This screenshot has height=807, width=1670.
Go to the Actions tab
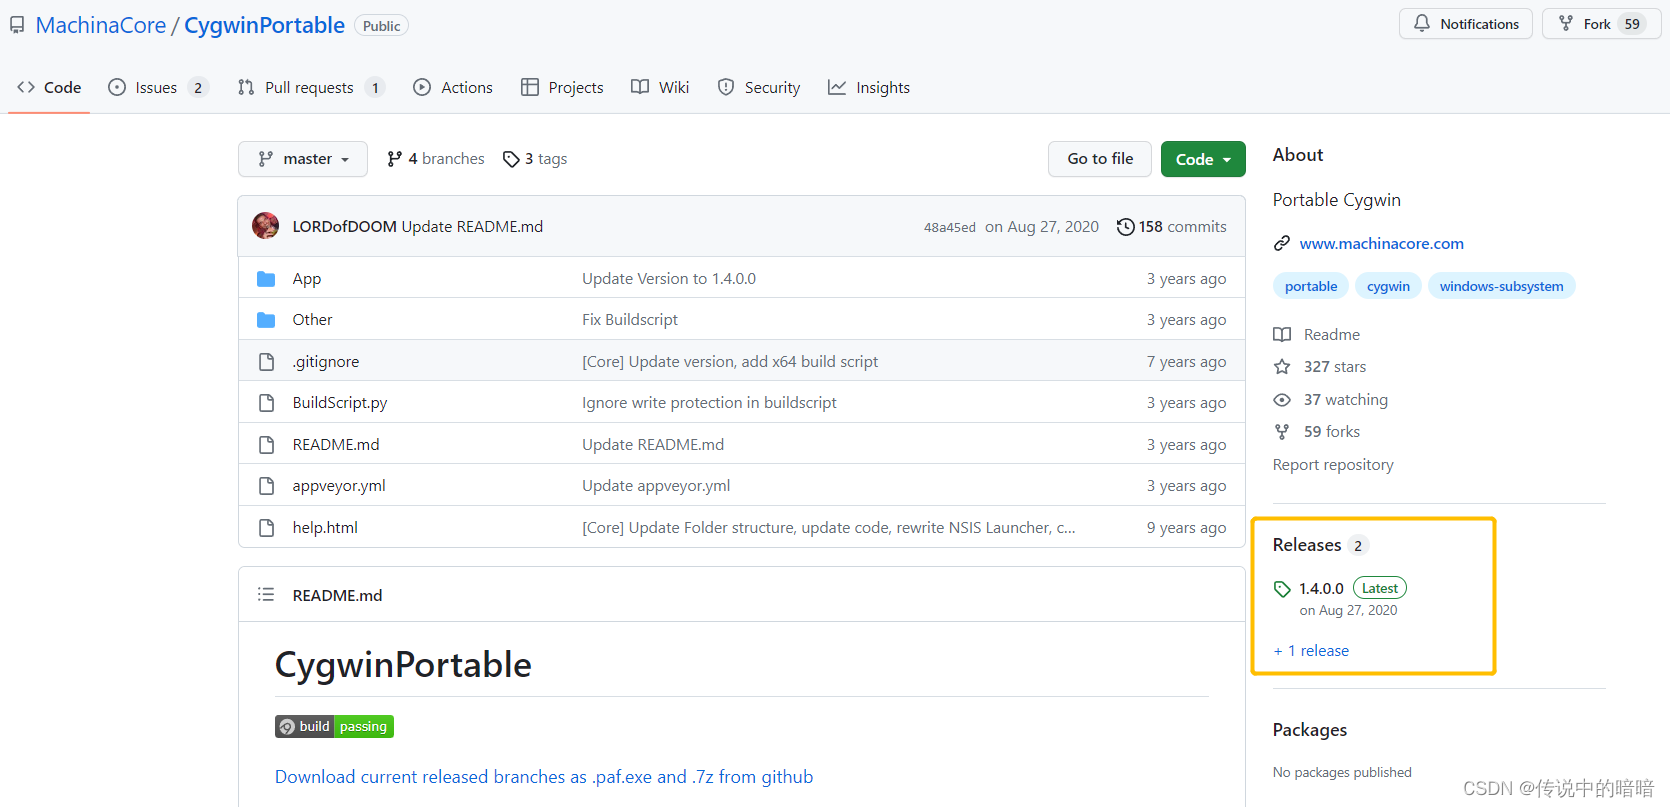click(x=453, y=88)
